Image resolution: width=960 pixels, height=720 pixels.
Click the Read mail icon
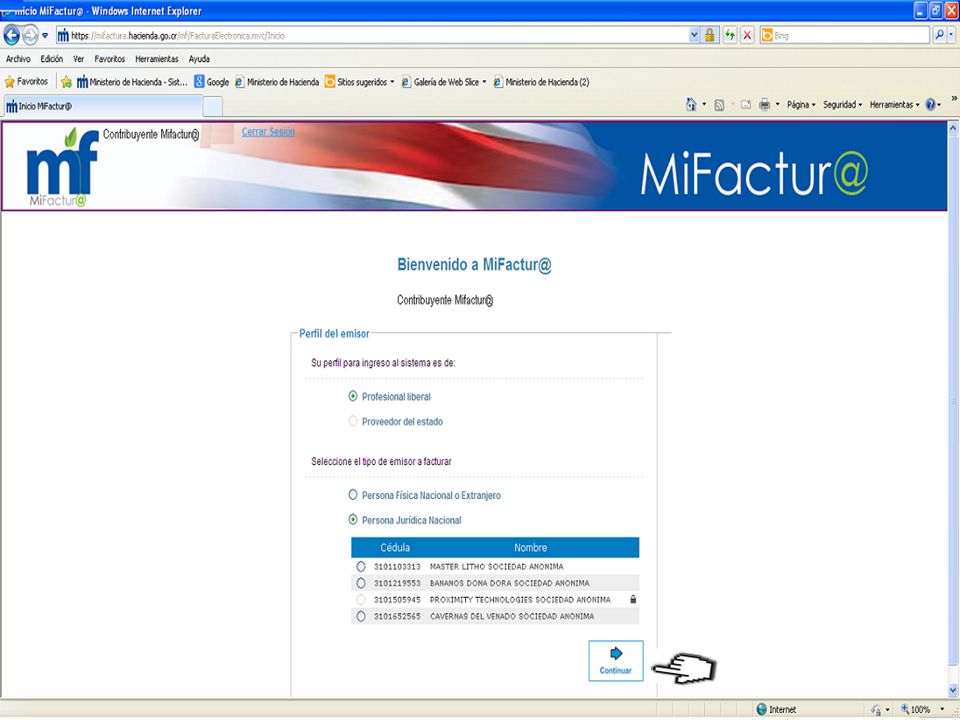[x=746, y=105]
